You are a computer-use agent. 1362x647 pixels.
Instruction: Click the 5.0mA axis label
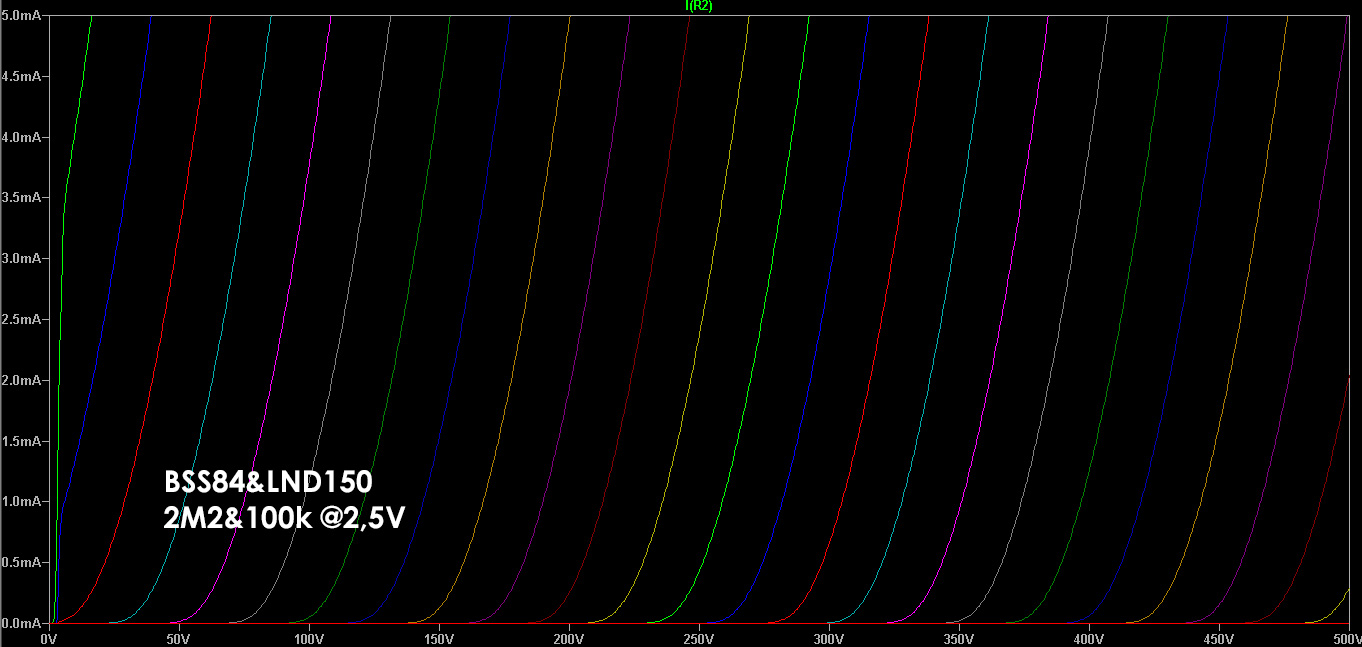(19, 16)
